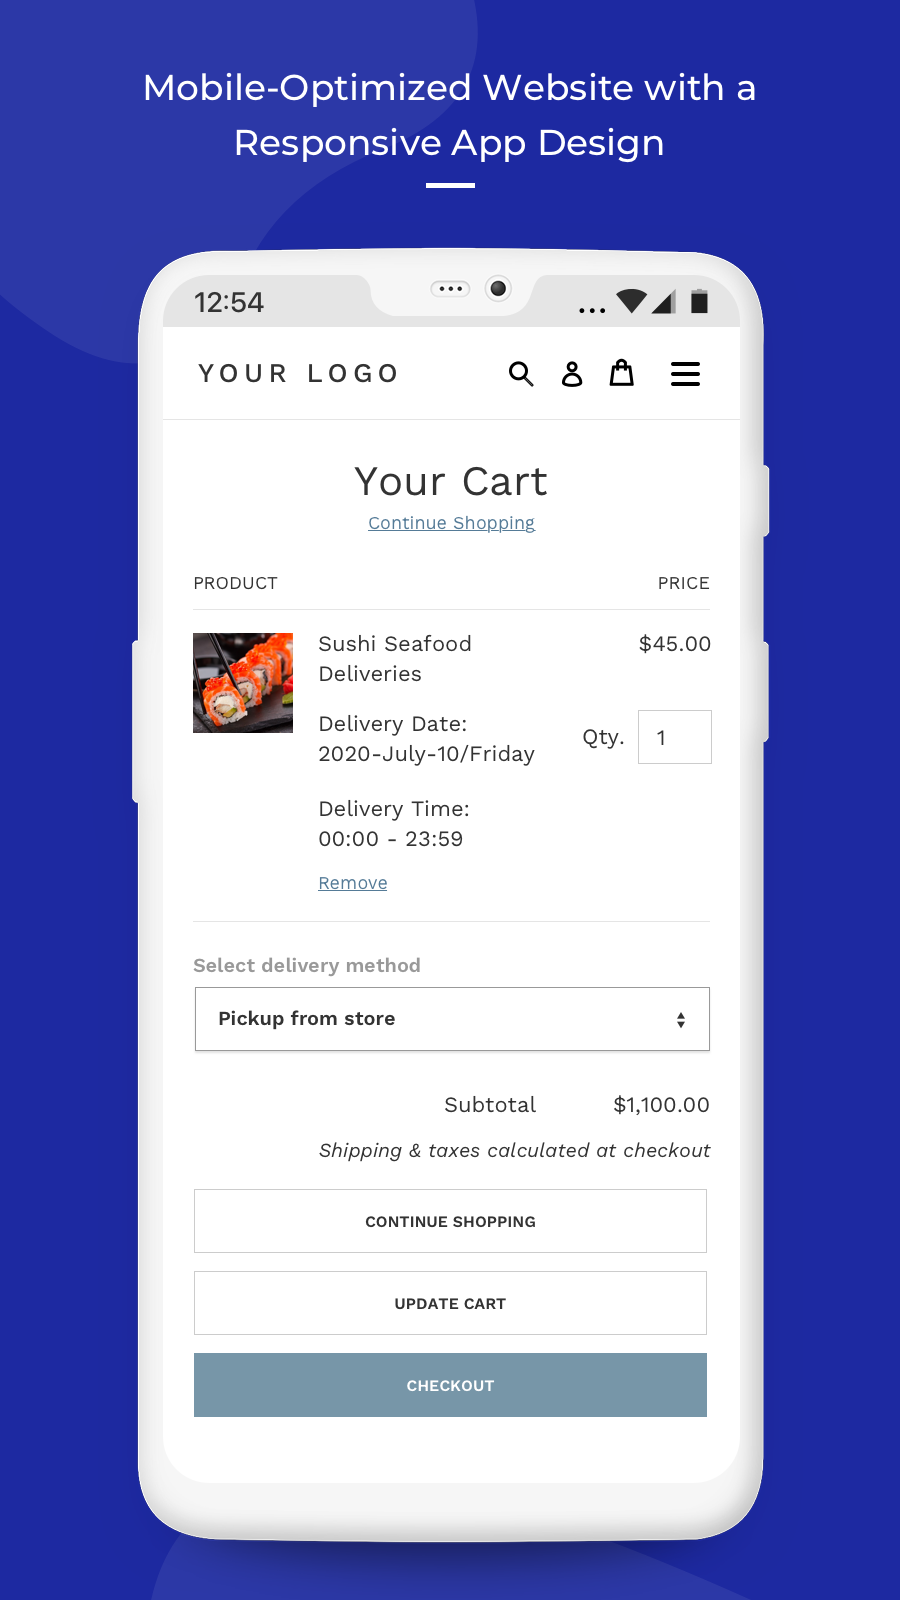Screen dimensions: 900x1600
Task: Open the account profile icon
Action: point(572,374)
